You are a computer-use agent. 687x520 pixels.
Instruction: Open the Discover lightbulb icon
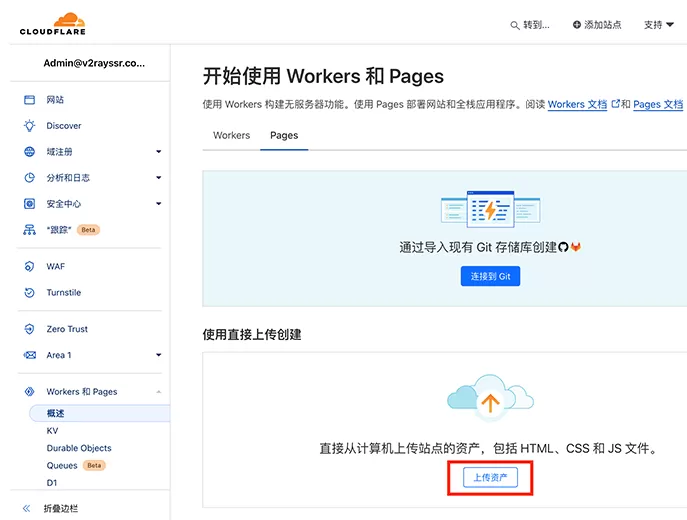29,126
